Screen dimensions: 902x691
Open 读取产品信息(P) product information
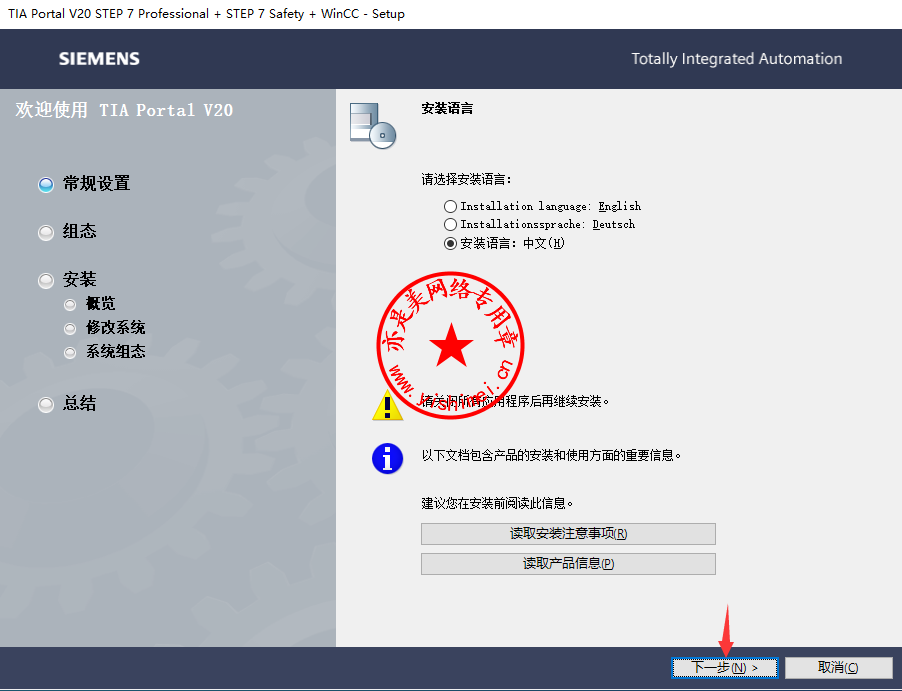tap(568, 564)
